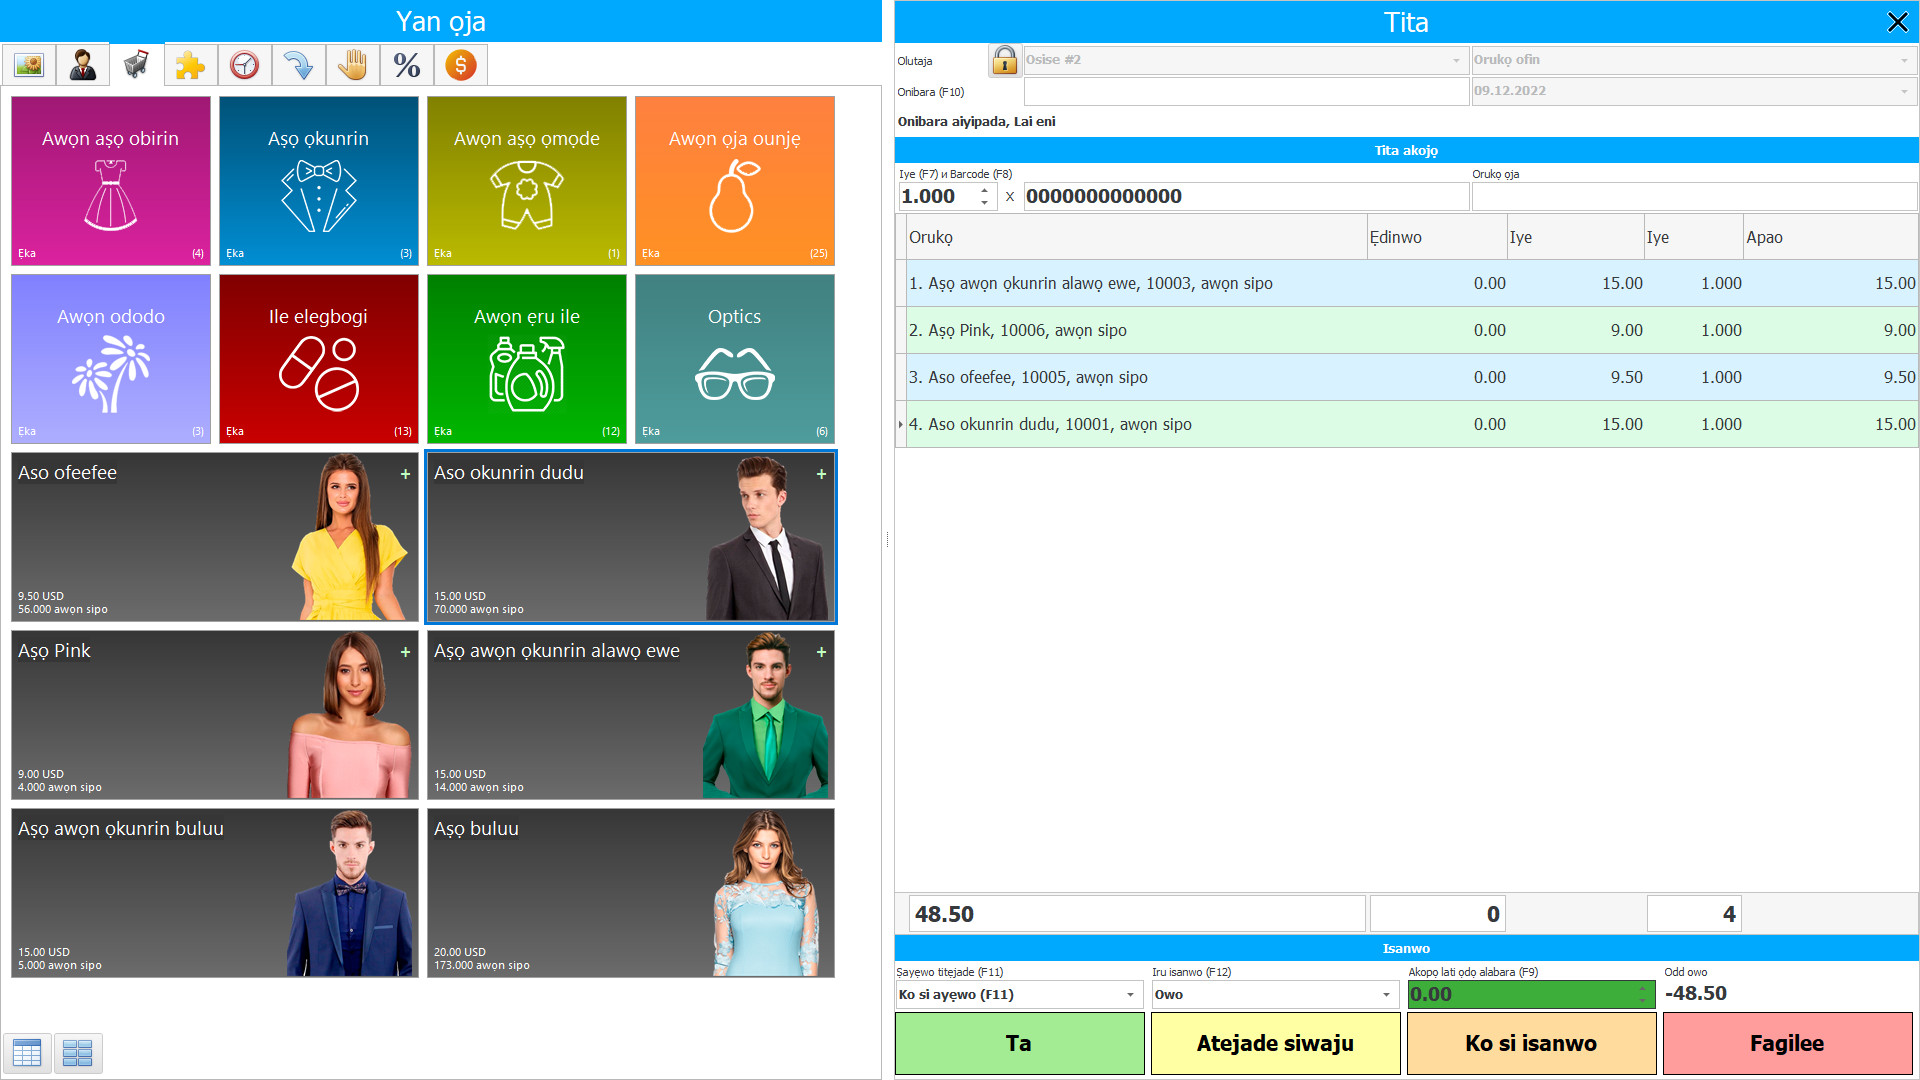
Task: Expand the Osise #2 dropdown
Action: (1456, 60)
